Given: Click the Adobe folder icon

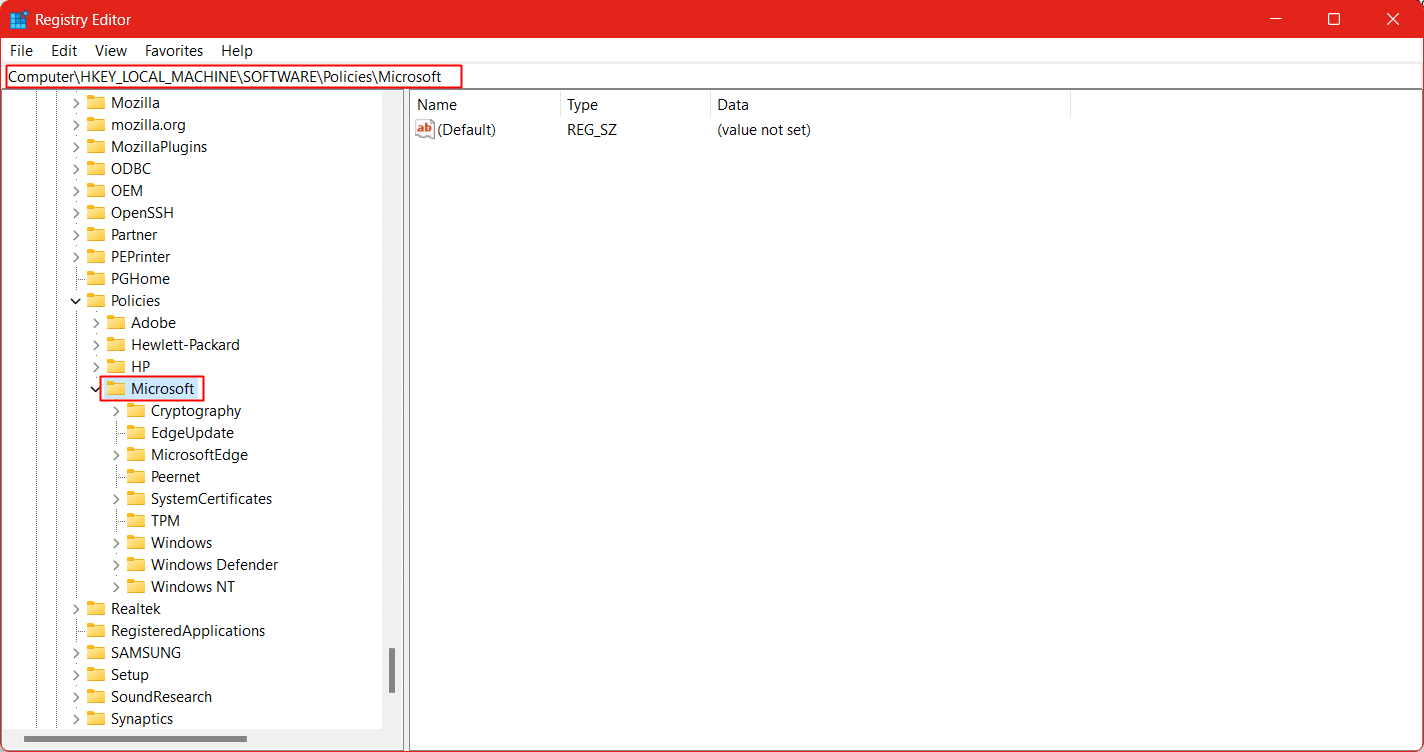Looking at the screenshot, I should pos(116,323).
